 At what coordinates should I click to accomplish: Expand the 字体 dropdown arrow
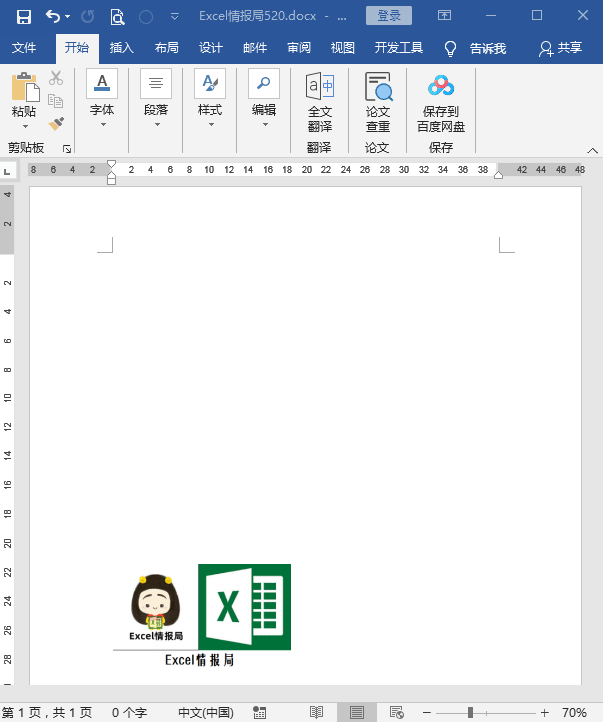103,124
